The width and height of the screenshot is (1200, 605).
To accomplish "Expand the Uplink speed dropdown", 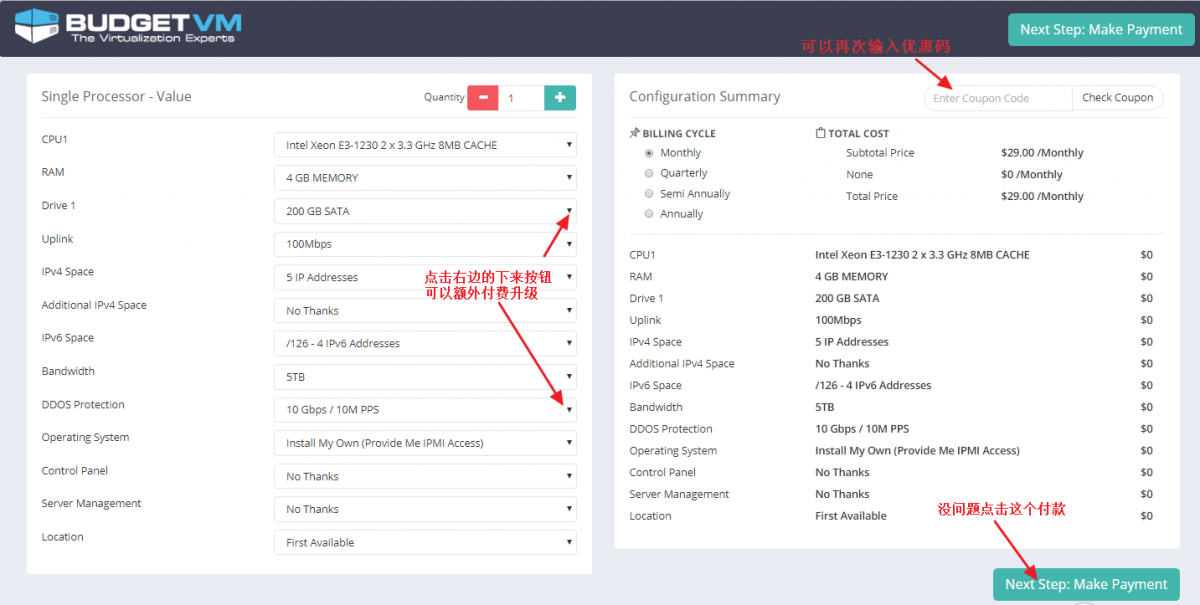I will [x=425, y=244].
